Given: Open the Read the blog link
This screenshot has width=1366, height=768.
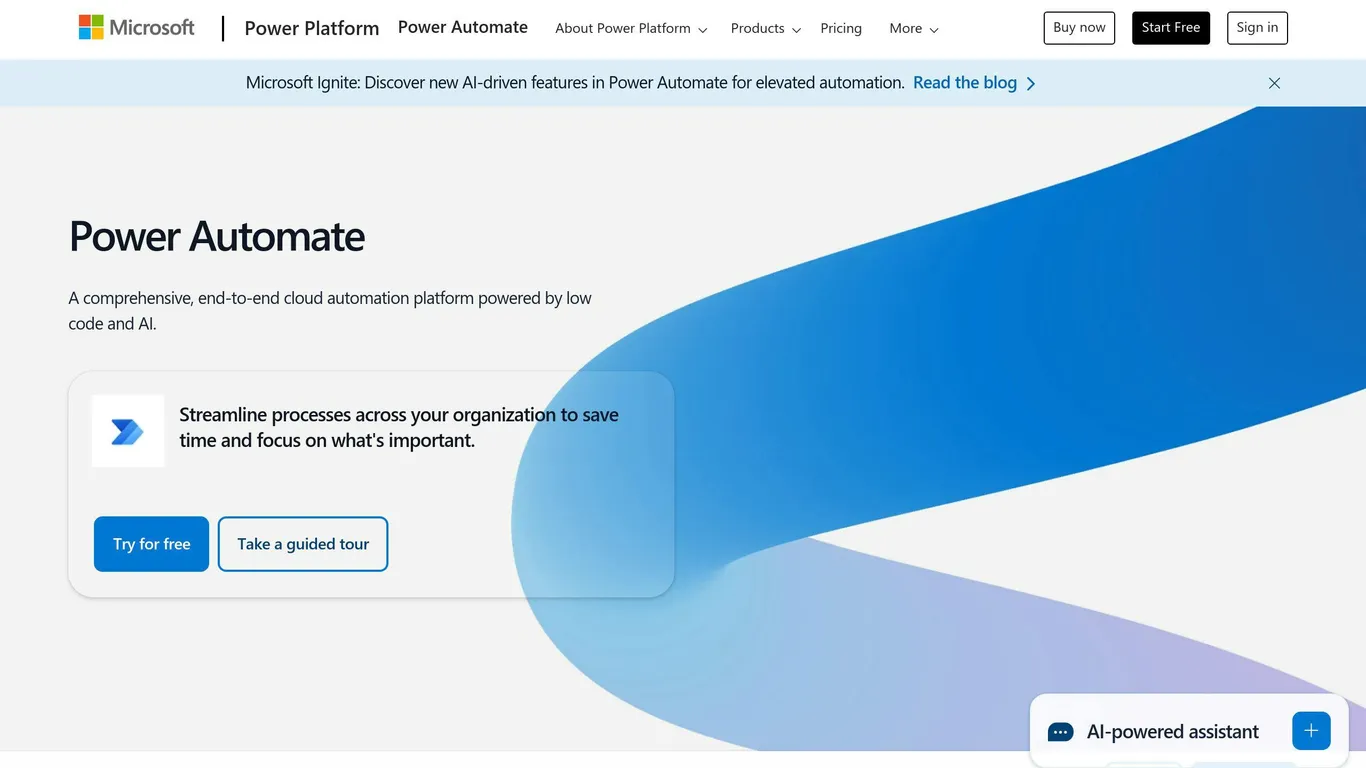Looking at the screenshot, I should point(974,83).
